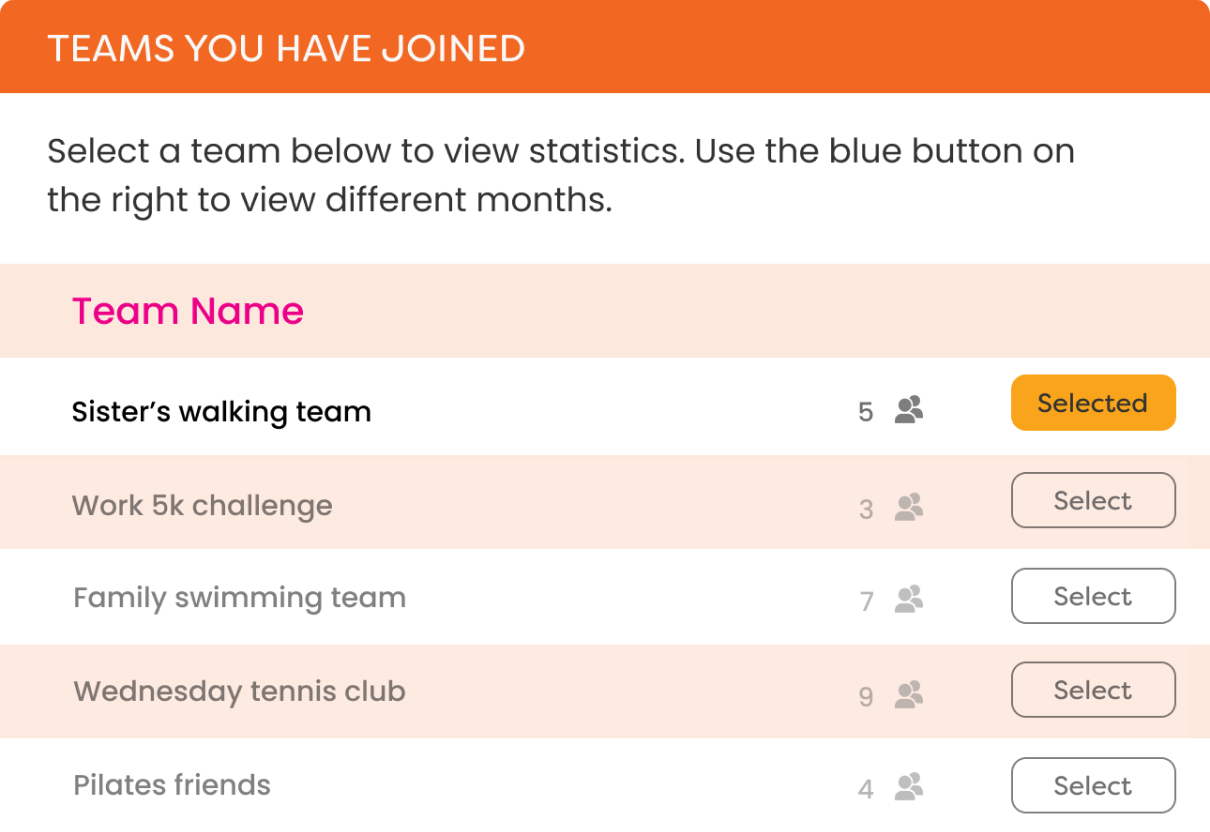Click the Family swimming team row label
The width and height of the screenshot is (1210, 832).
tap(240, 598)
